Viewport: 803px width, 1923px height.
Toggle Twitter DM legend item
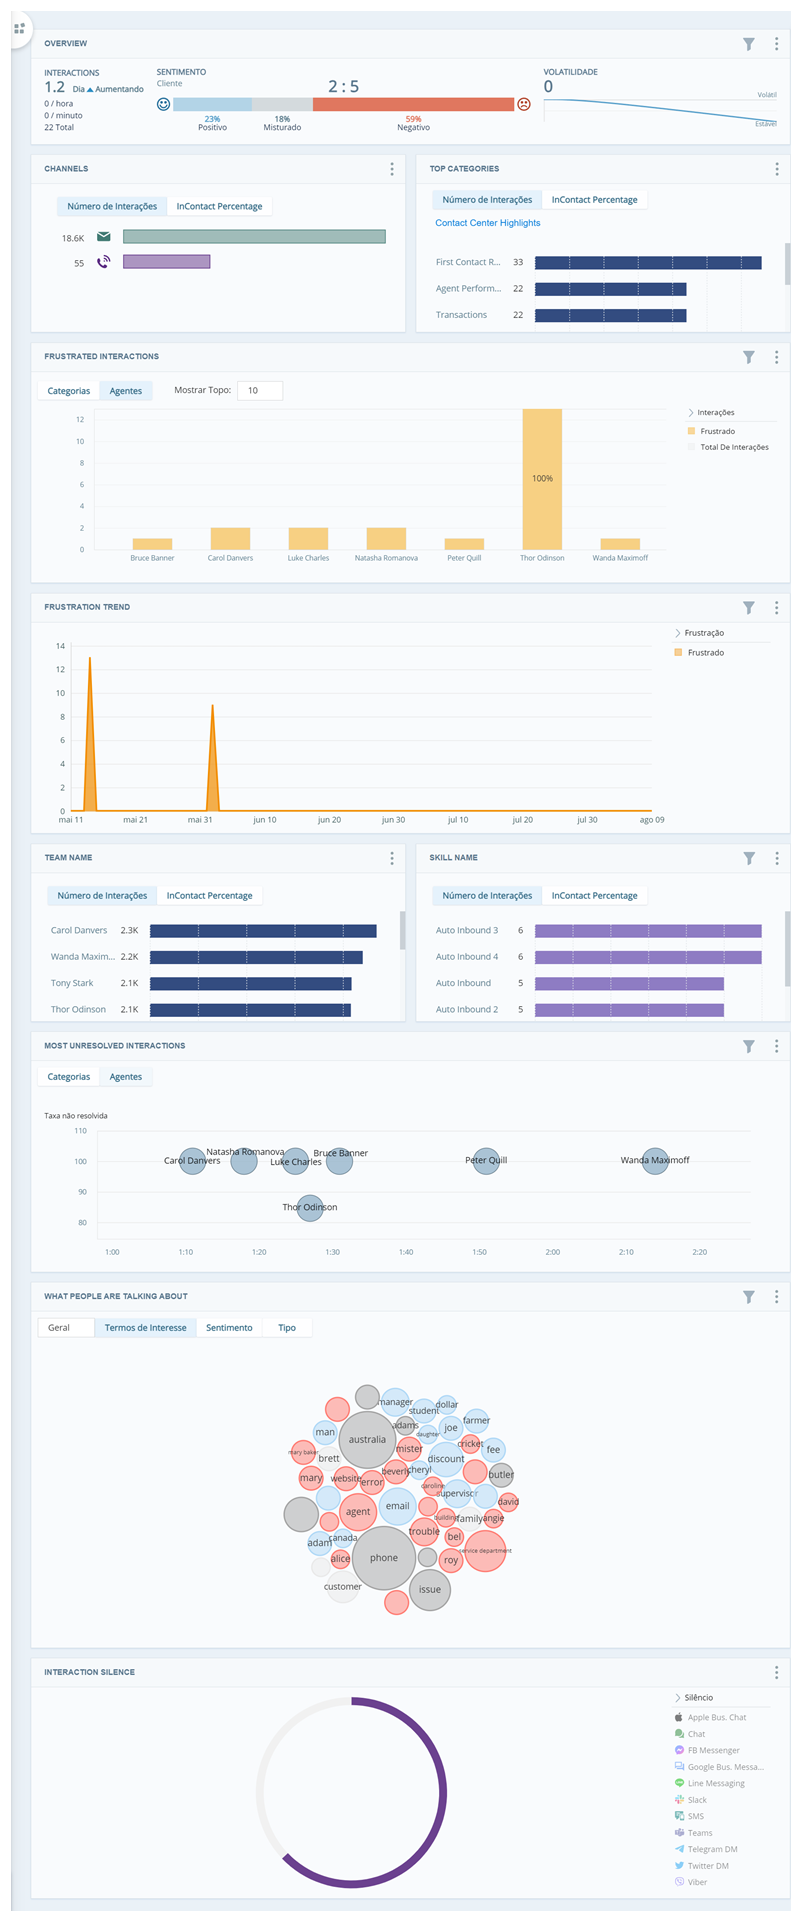click(x=702, y=1866)
